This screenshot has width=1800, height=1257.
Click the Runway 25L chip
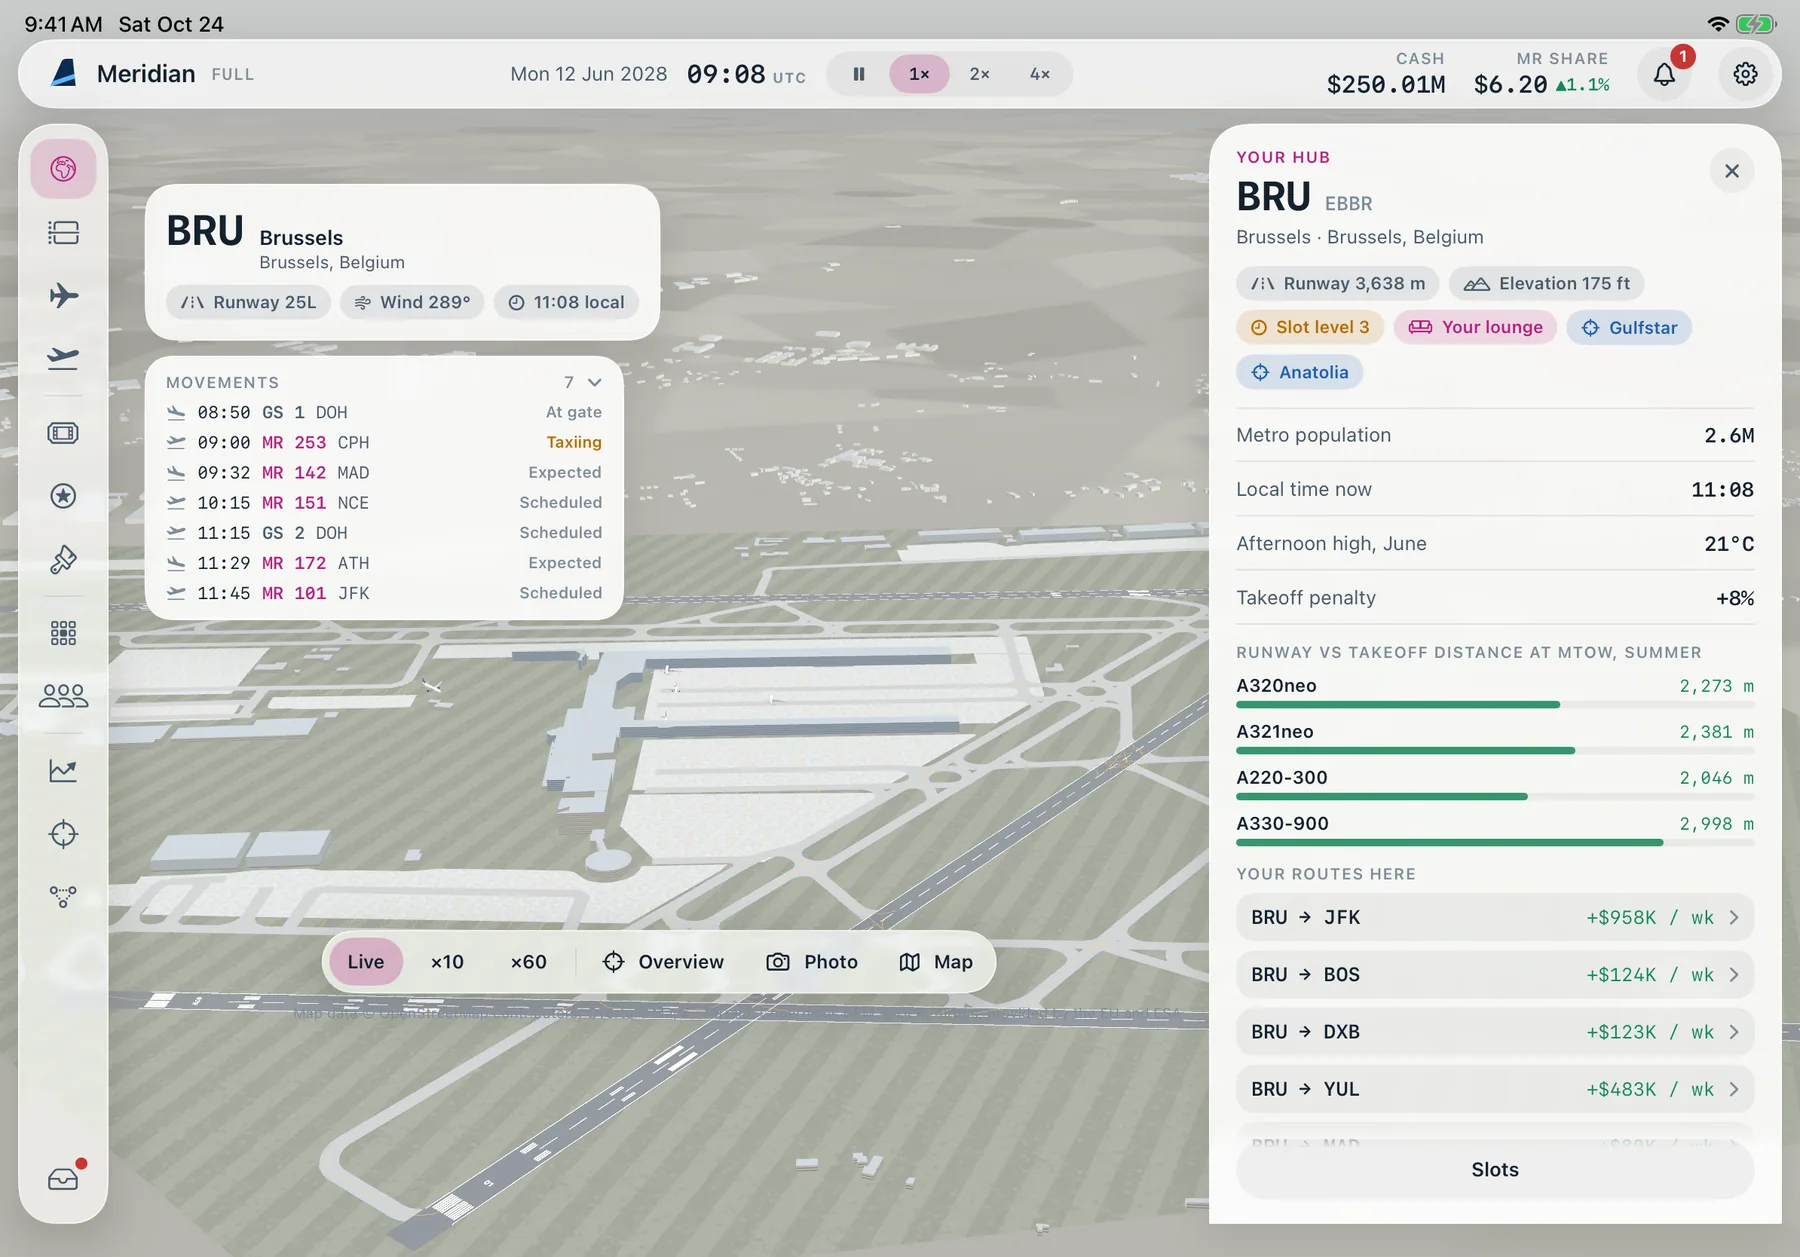(x=248, y=302)
